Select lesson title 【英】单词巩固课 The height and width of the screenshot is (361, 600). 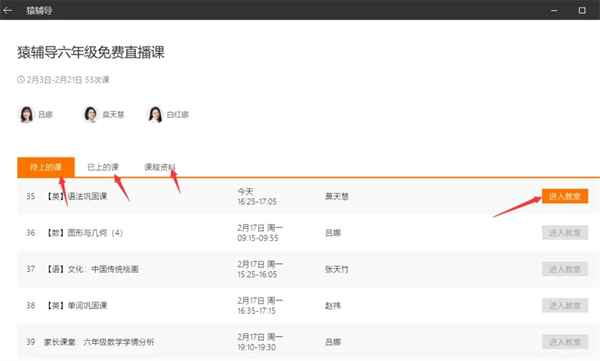tap(77, 305)
